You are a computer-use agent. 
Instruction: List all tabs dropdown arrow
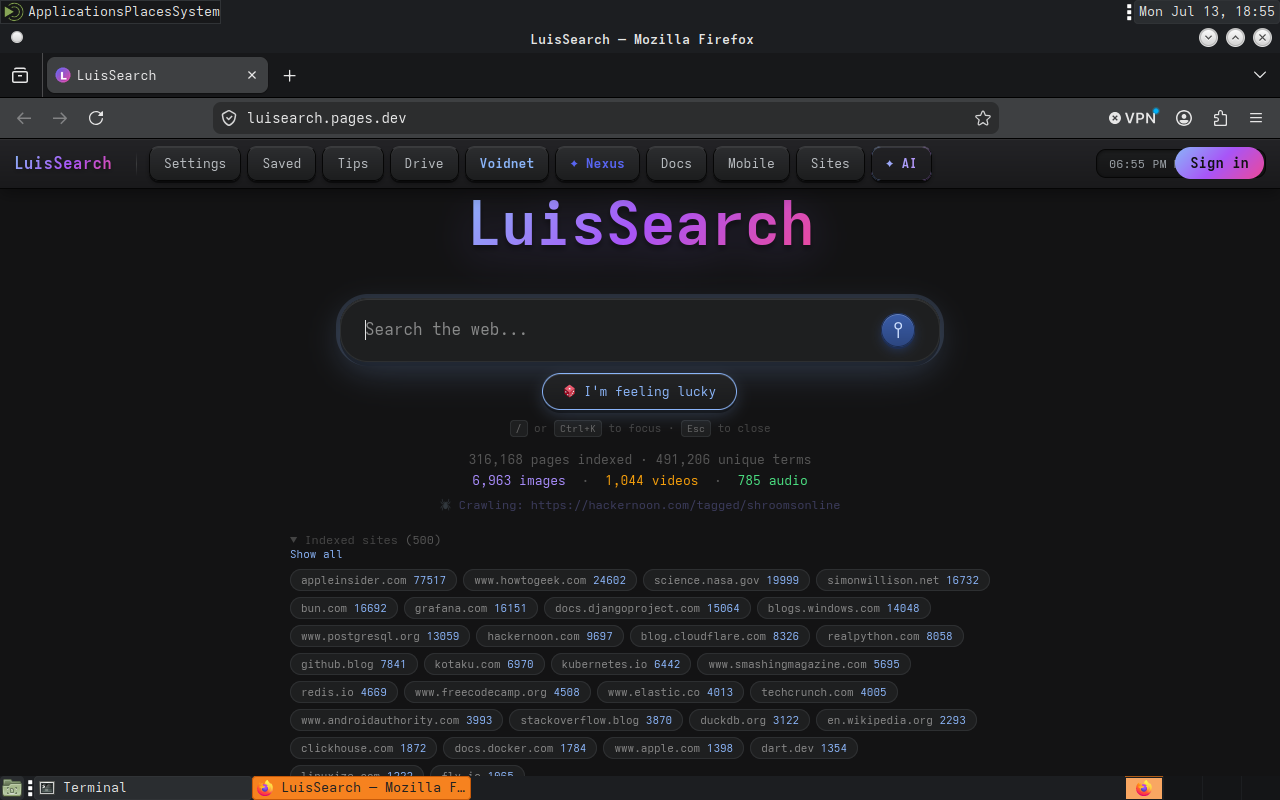(1260, 75)
